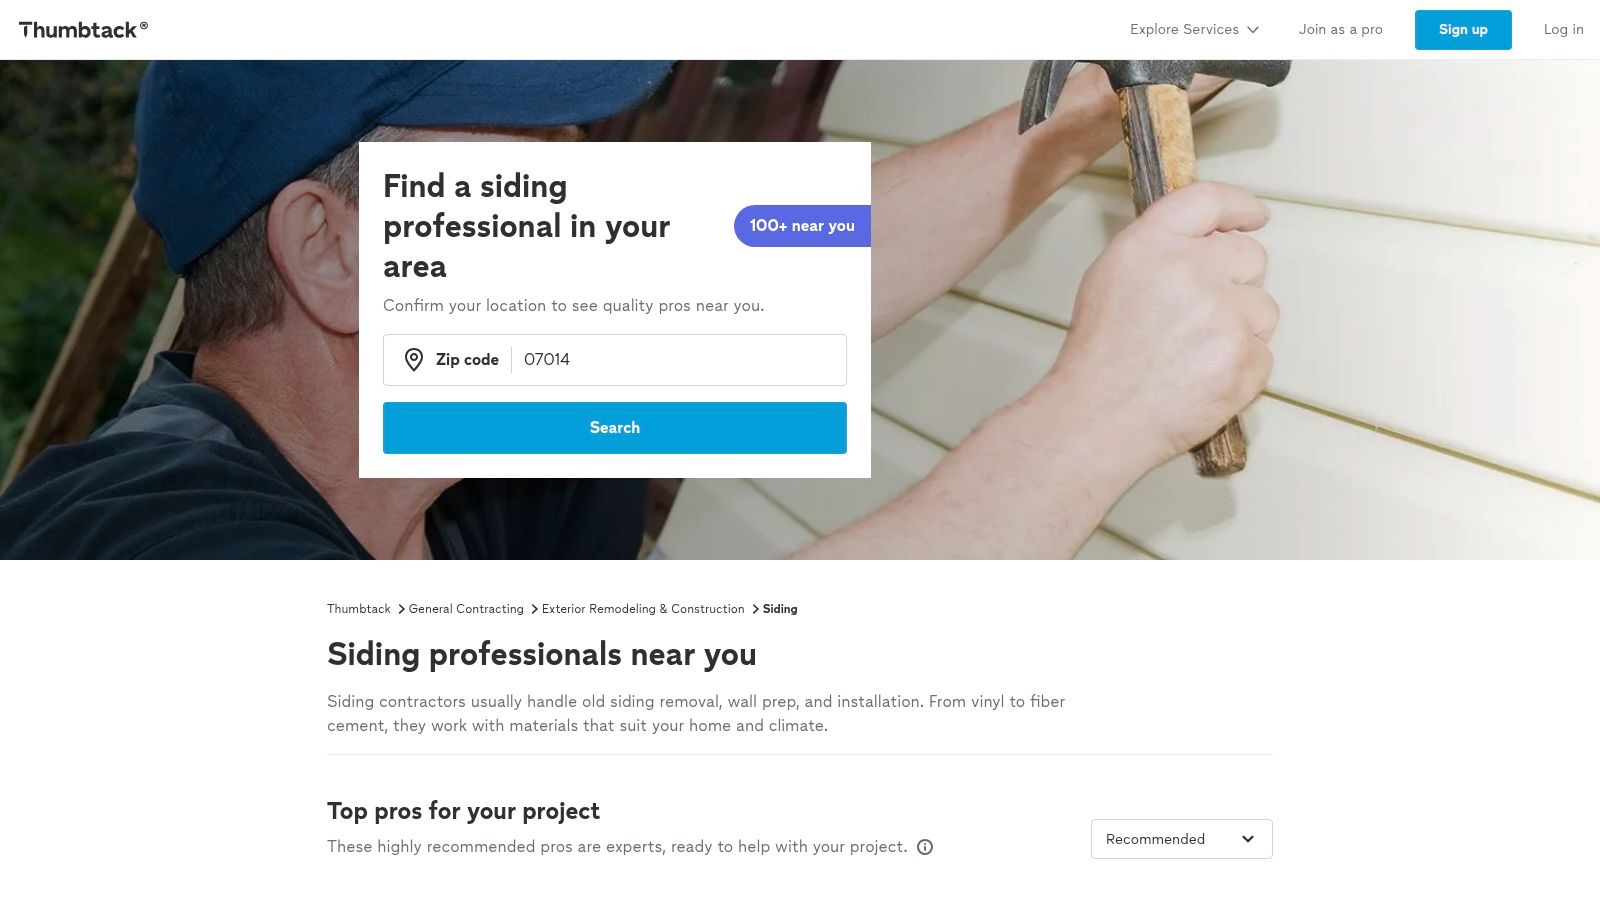The width and height of the screenshot is (1600, 900).
Task: Click the Top pros for your project heading
Action: click(463, 811)
